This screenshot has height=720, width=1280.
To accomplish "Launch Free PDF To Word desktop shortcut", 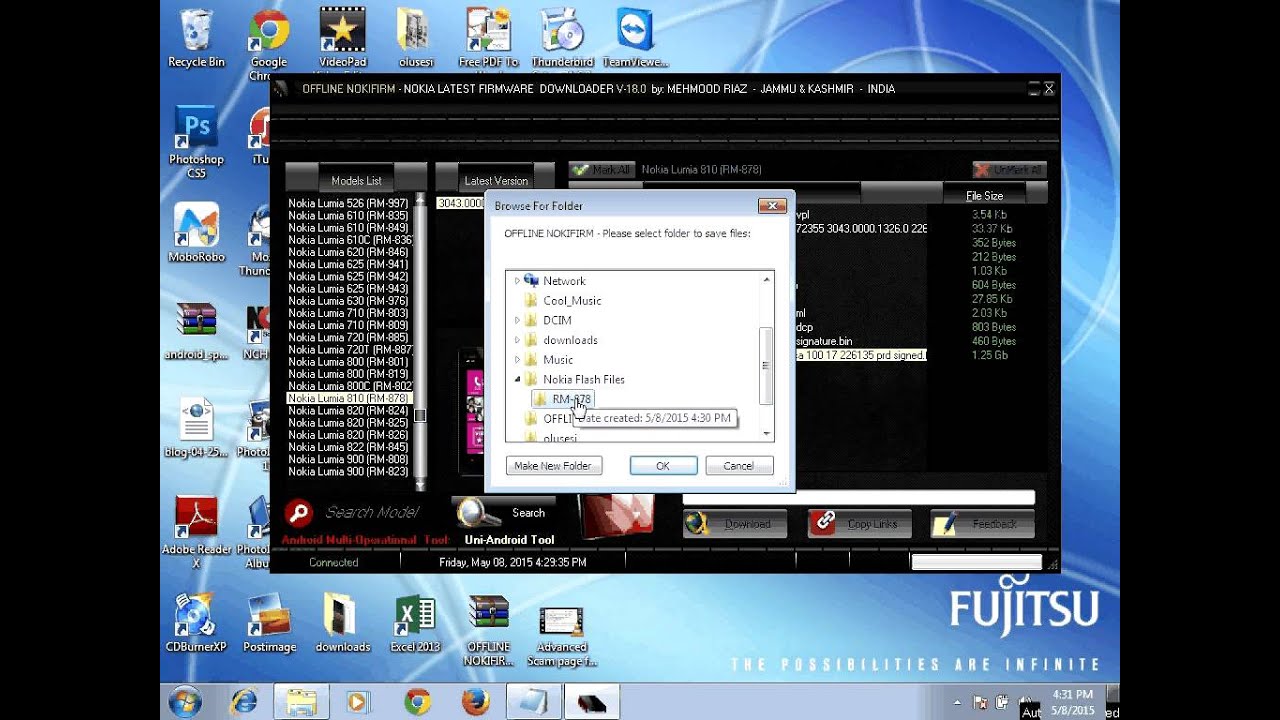I will pos(489,38).
